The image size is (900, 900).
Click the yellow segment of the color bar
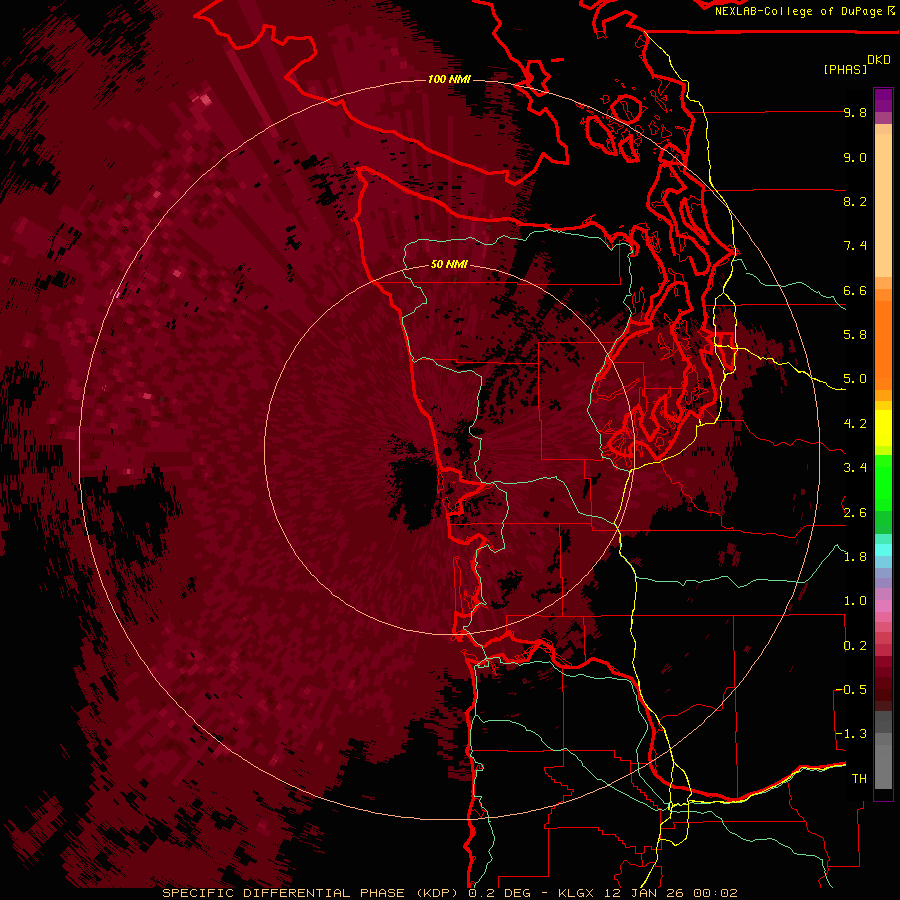tap(883, 428)
